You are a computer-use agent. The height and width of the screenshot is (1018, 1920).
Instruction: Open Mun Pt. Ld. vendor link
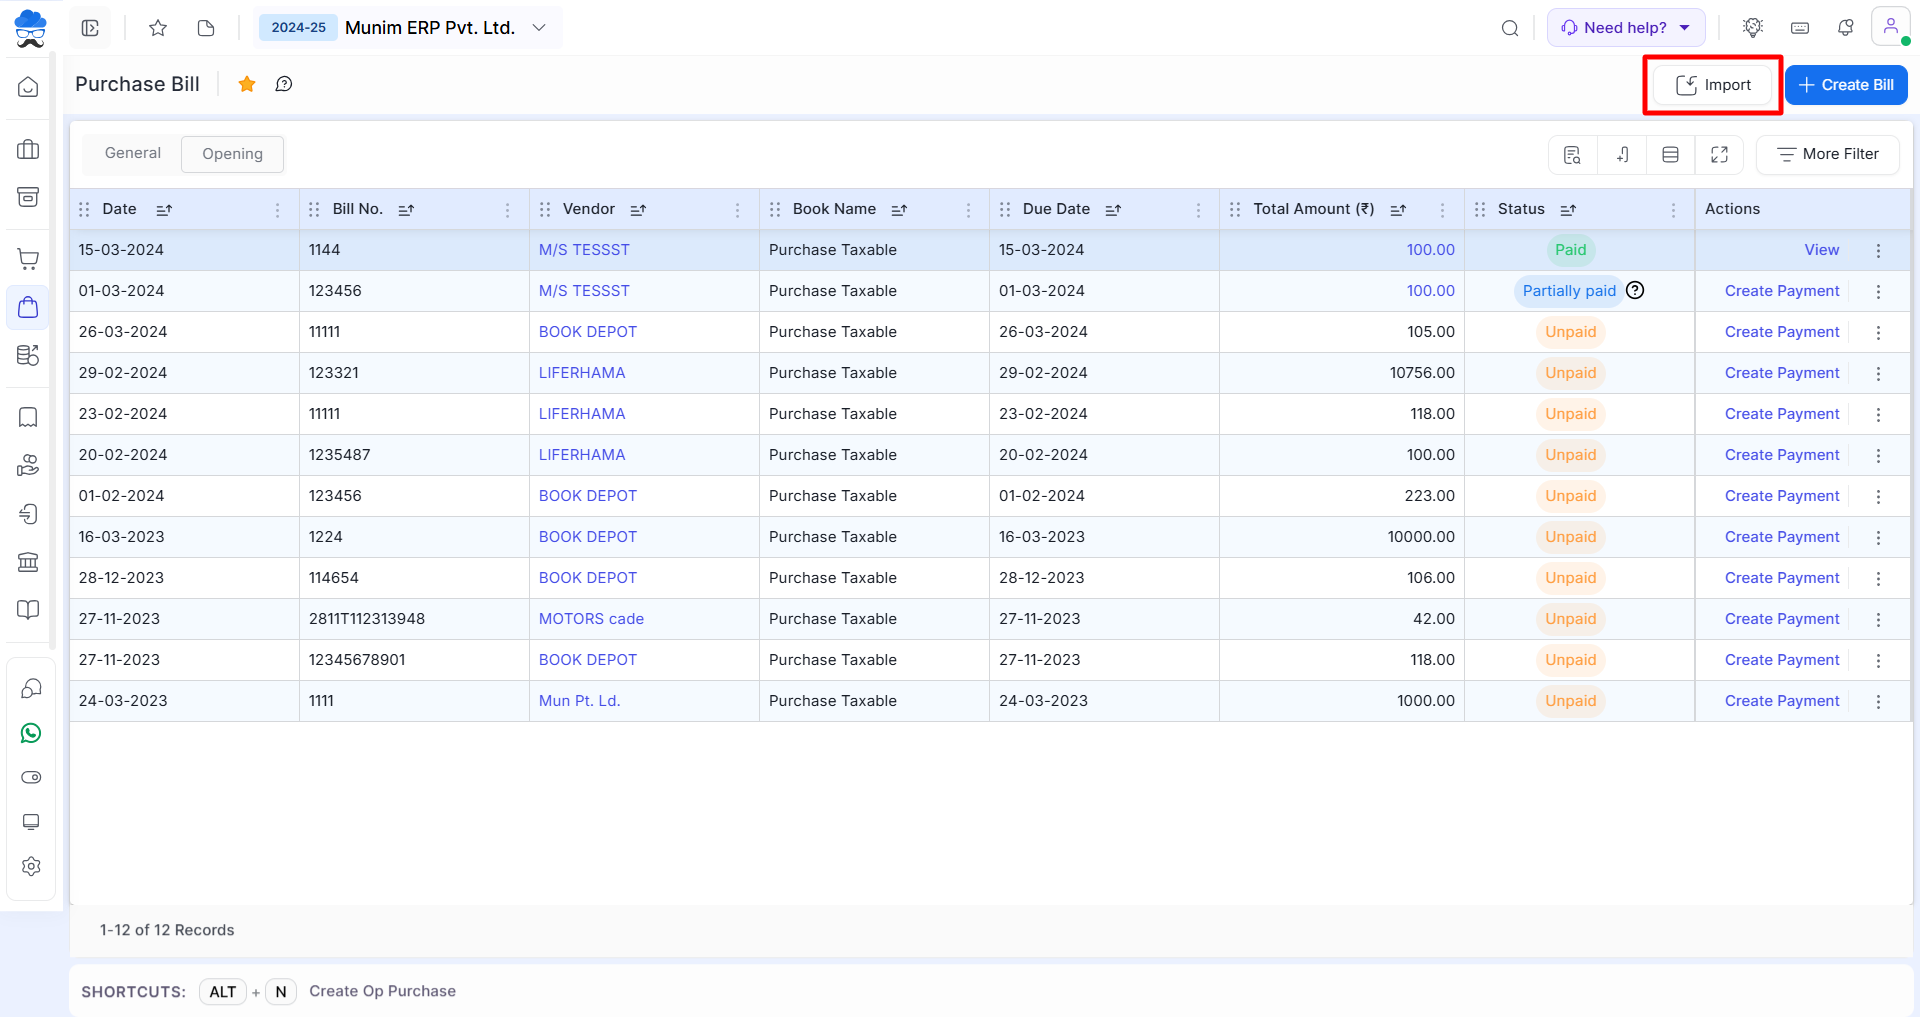(x=579, y=701)
